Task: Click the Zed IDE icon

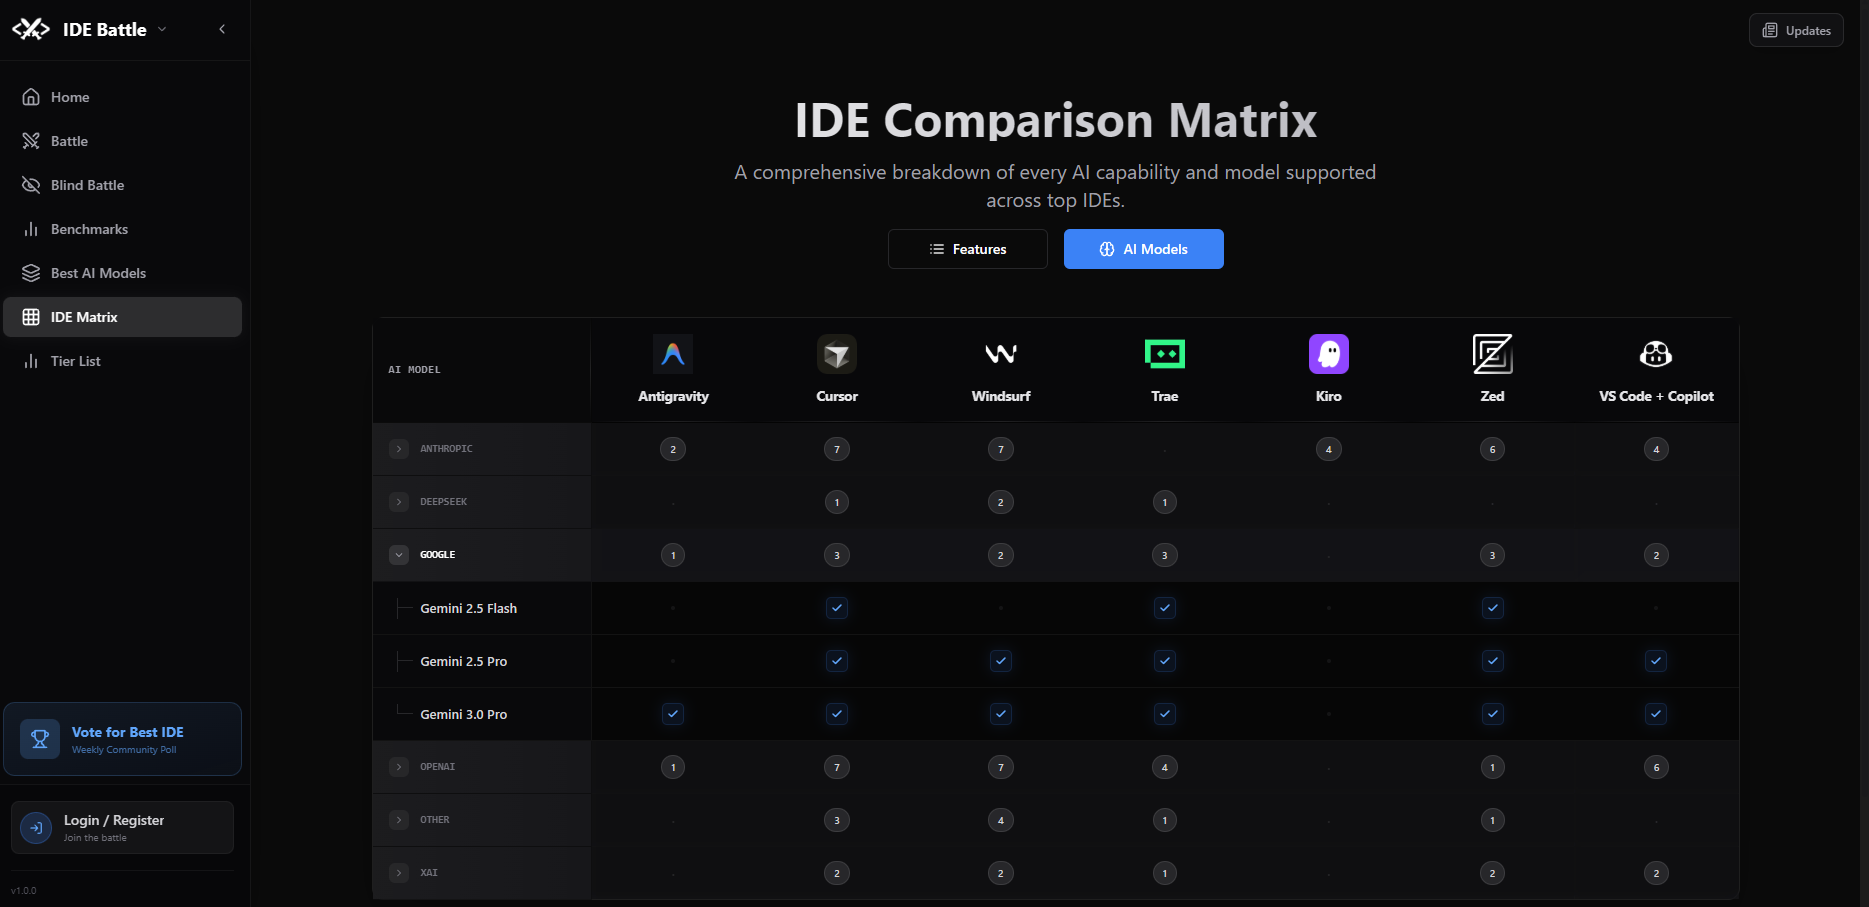Action: point(1492,353)
